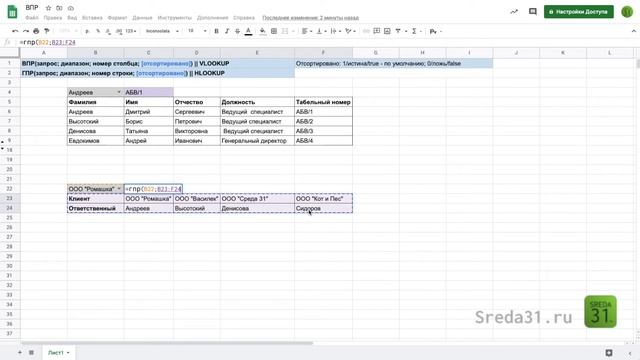The image size is (640, 360).
Task: Open the text color picker
Action: click(248, 31)
